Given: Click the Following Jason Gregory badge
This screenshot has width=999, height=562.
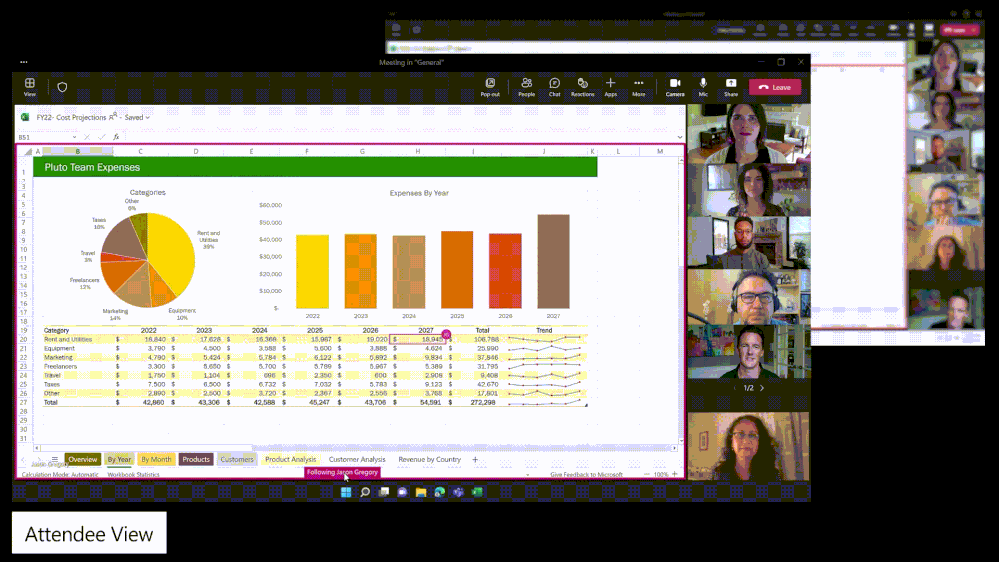Looking at the screenshot, I should click(x=342, y=472).
